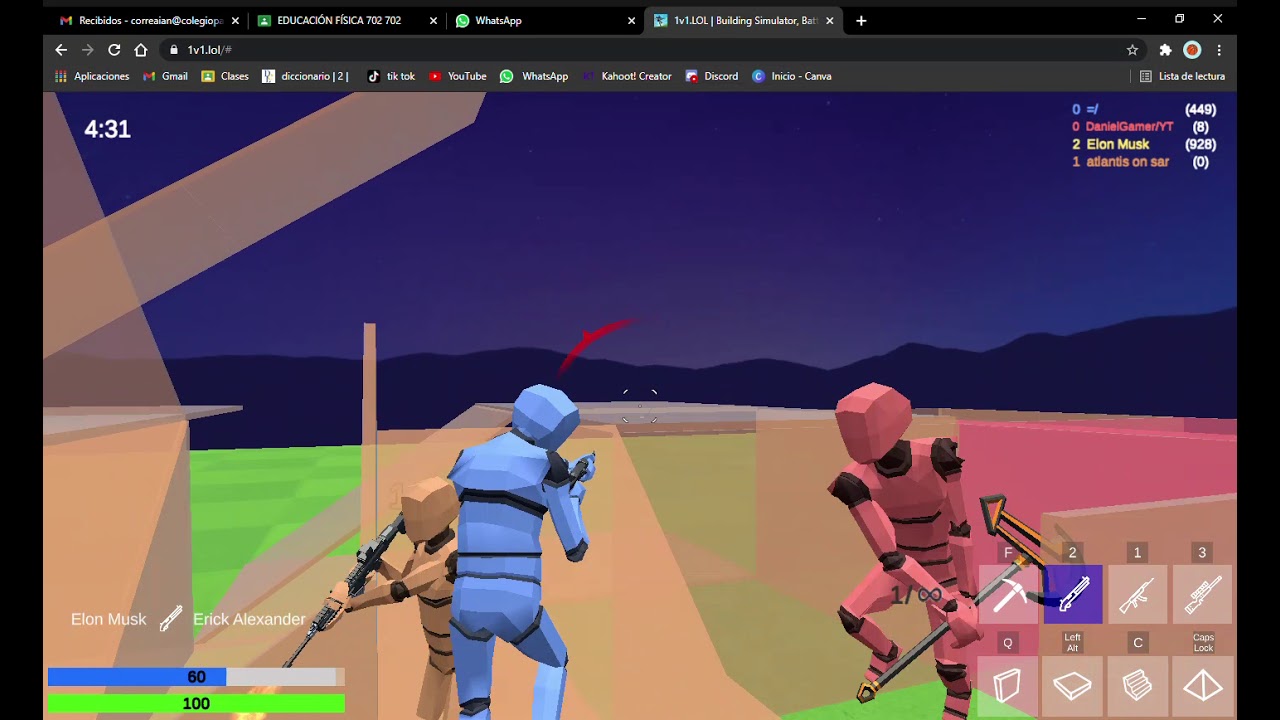Viewport: 1280px width, 720px height.
Task: Choose the stairs build piece C
Action: (x=1137, y=685)
